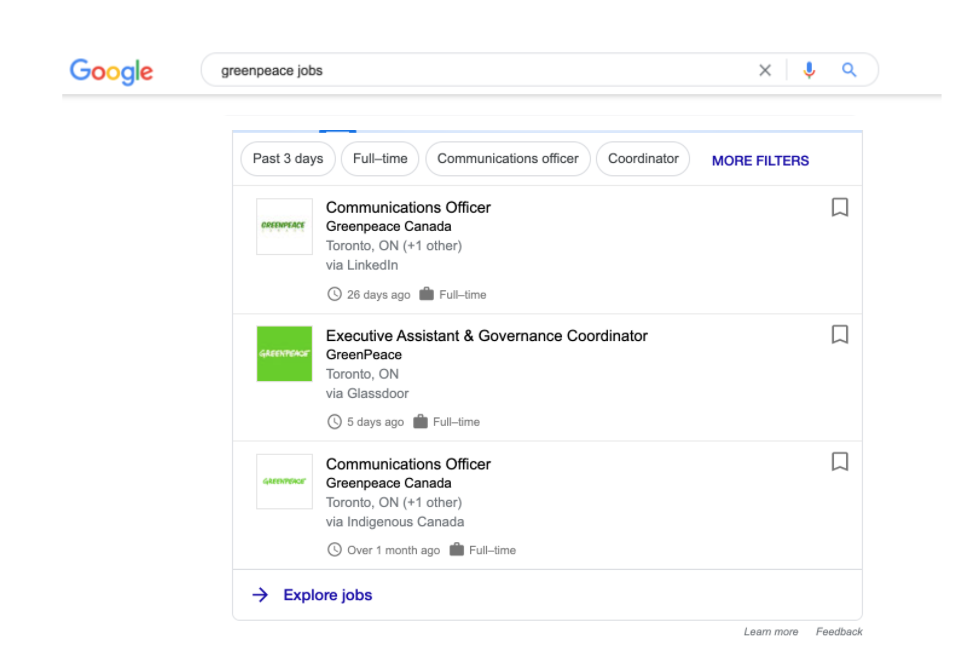Click the search magnifier icon
This screenshot has height=668, width=958.
click(849, 69)
